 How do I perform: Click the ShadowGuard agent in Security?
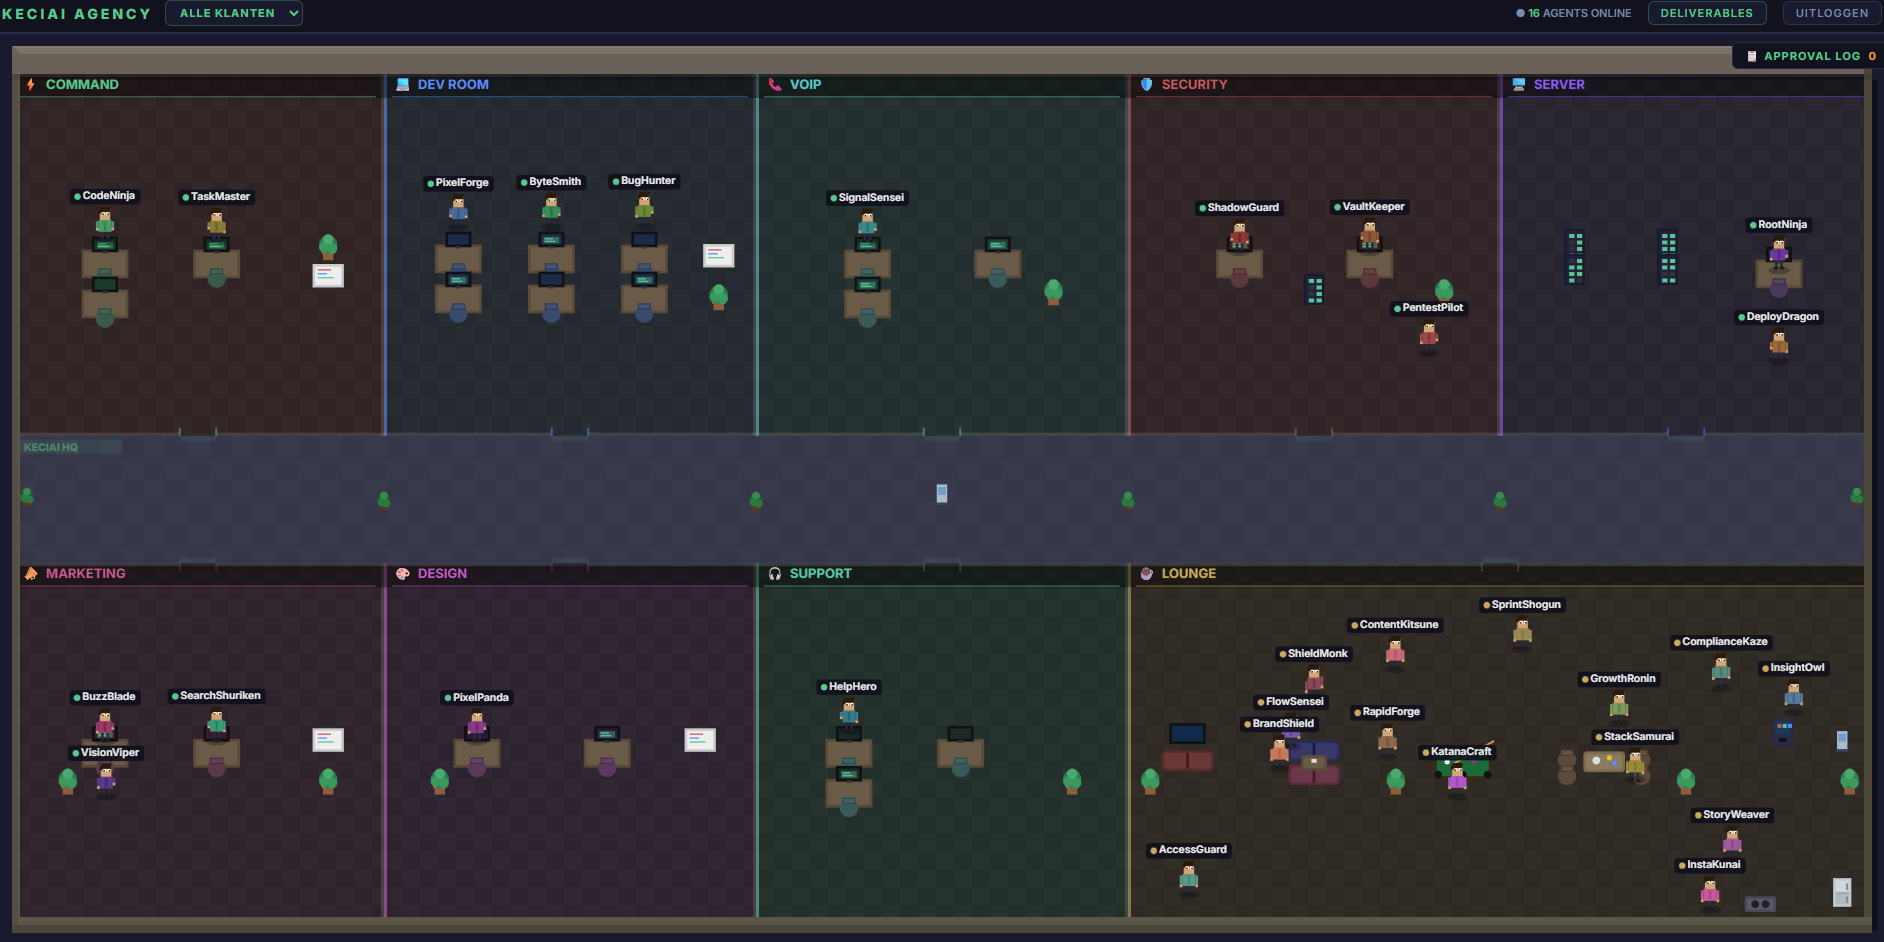pyautogui.click(x=1240, y=235)
